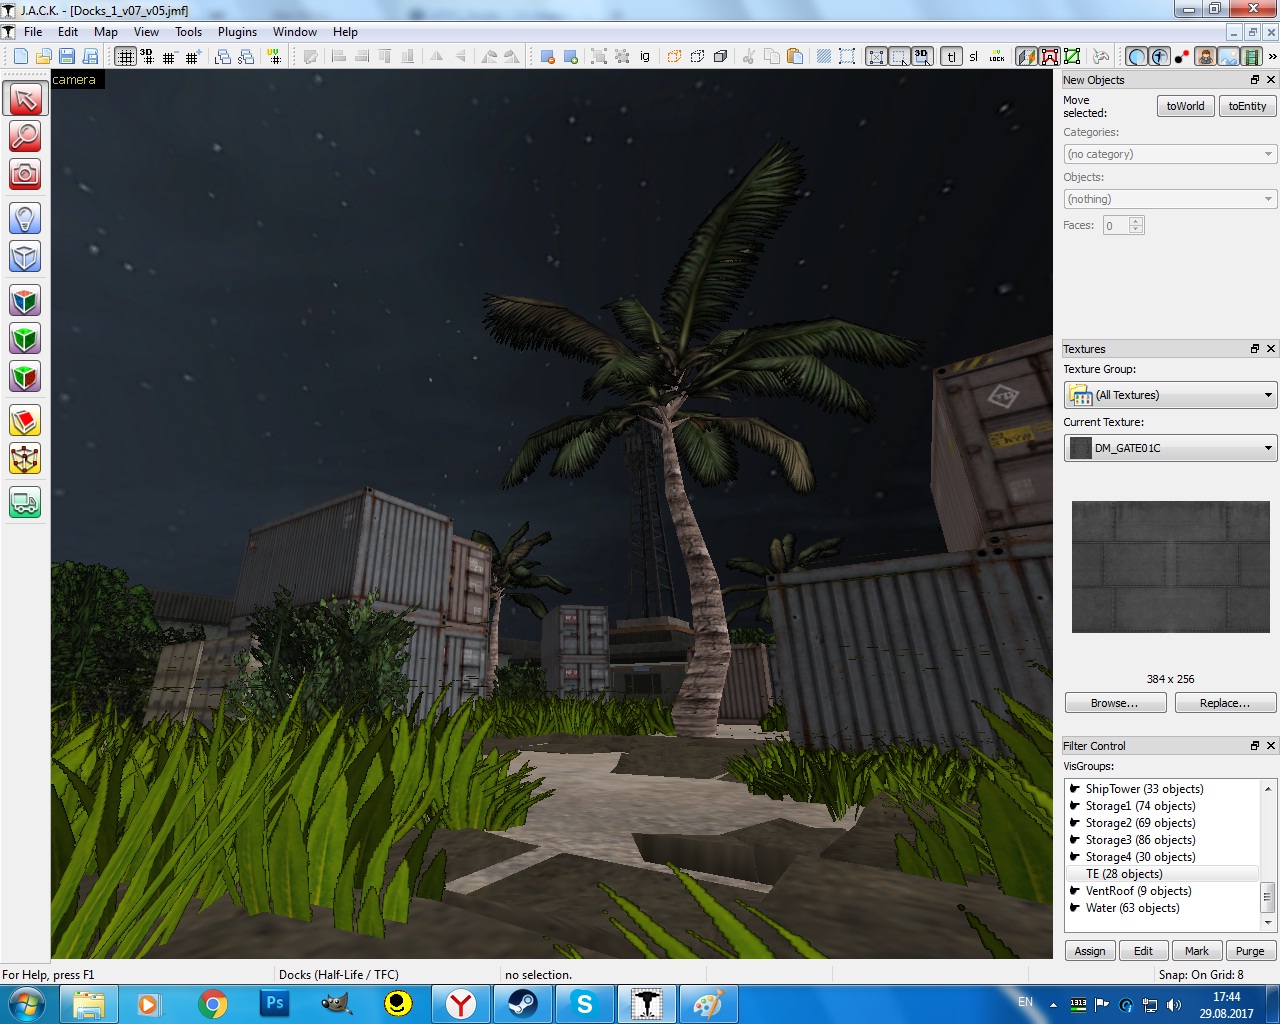1280x1024 pixels.
Task: Toggle 3D selection box mode
Action: (x=922, y=56)
